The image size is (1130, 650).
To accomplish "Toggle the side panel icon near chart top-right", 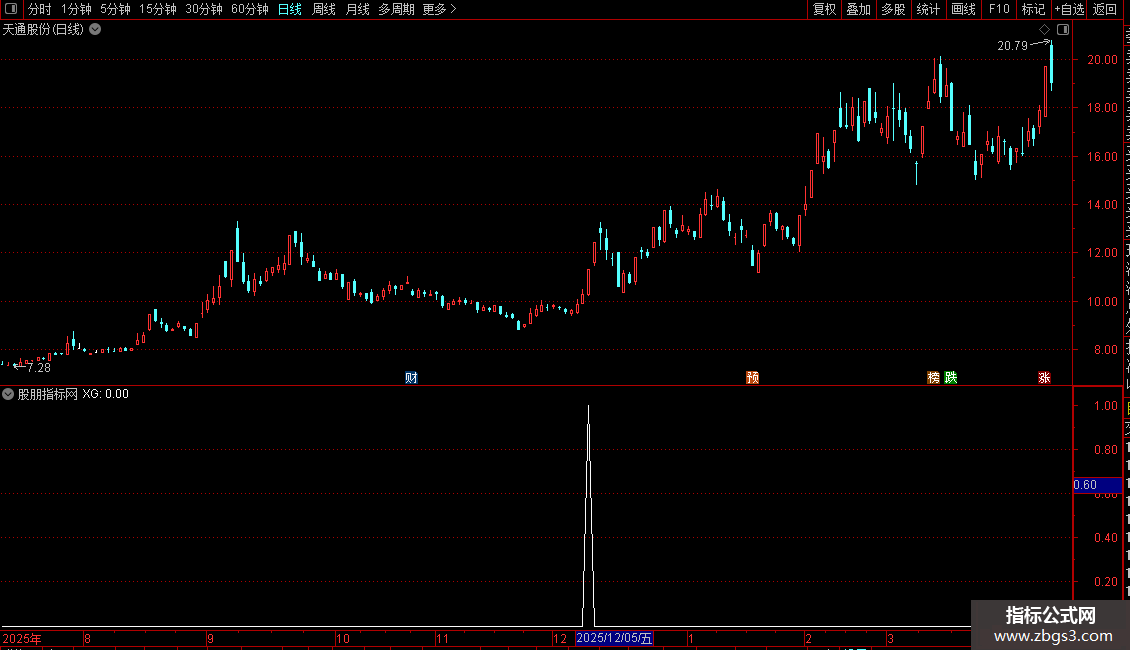I will click(1063, 30).
